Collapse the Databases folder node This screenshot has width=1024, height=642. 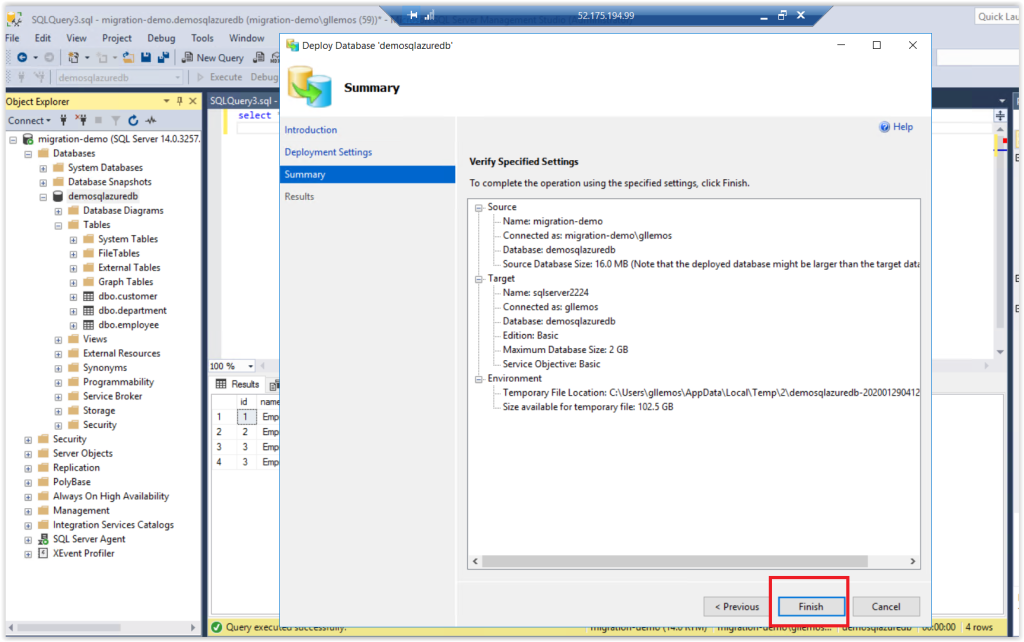[28, 154]
